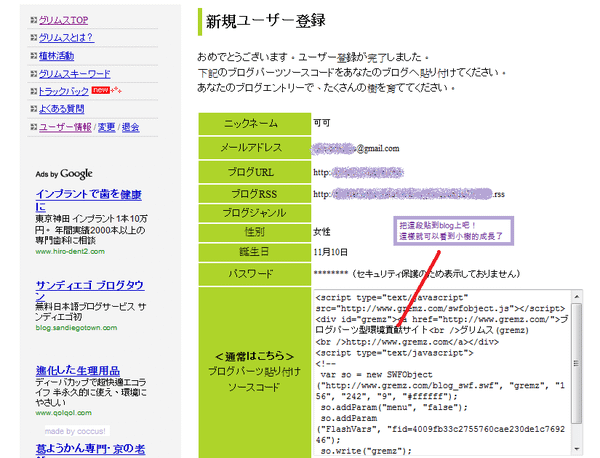
Task: Click the 誕生日 field label
Action: pos(254,252)
